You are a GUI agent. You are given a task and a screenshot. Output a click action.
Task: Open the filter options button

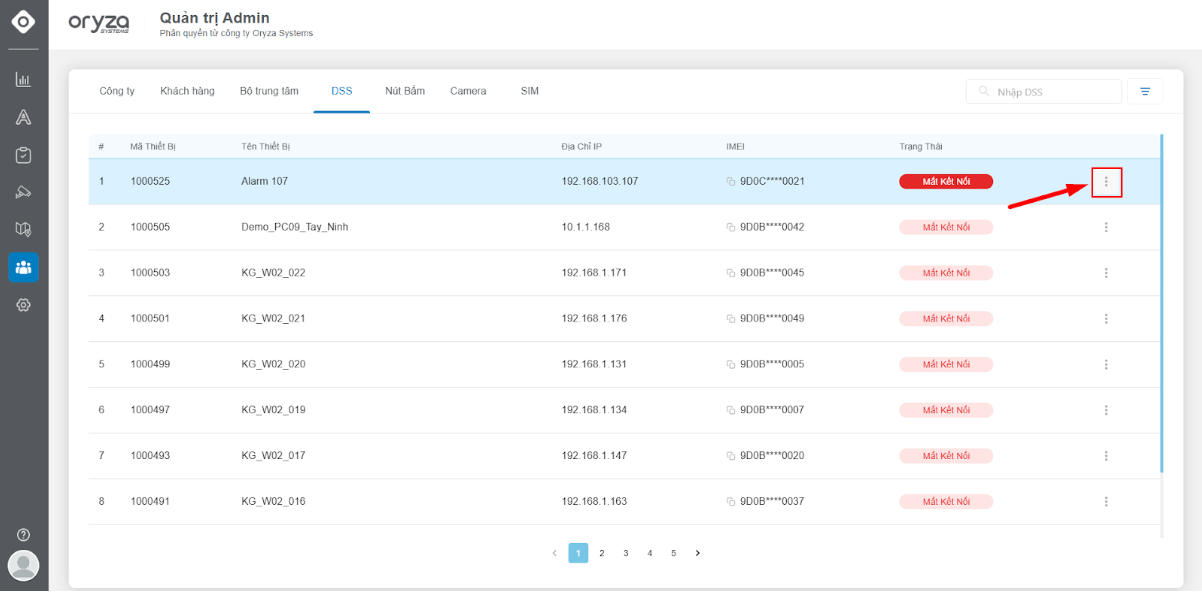click(x=1145, y=92)
